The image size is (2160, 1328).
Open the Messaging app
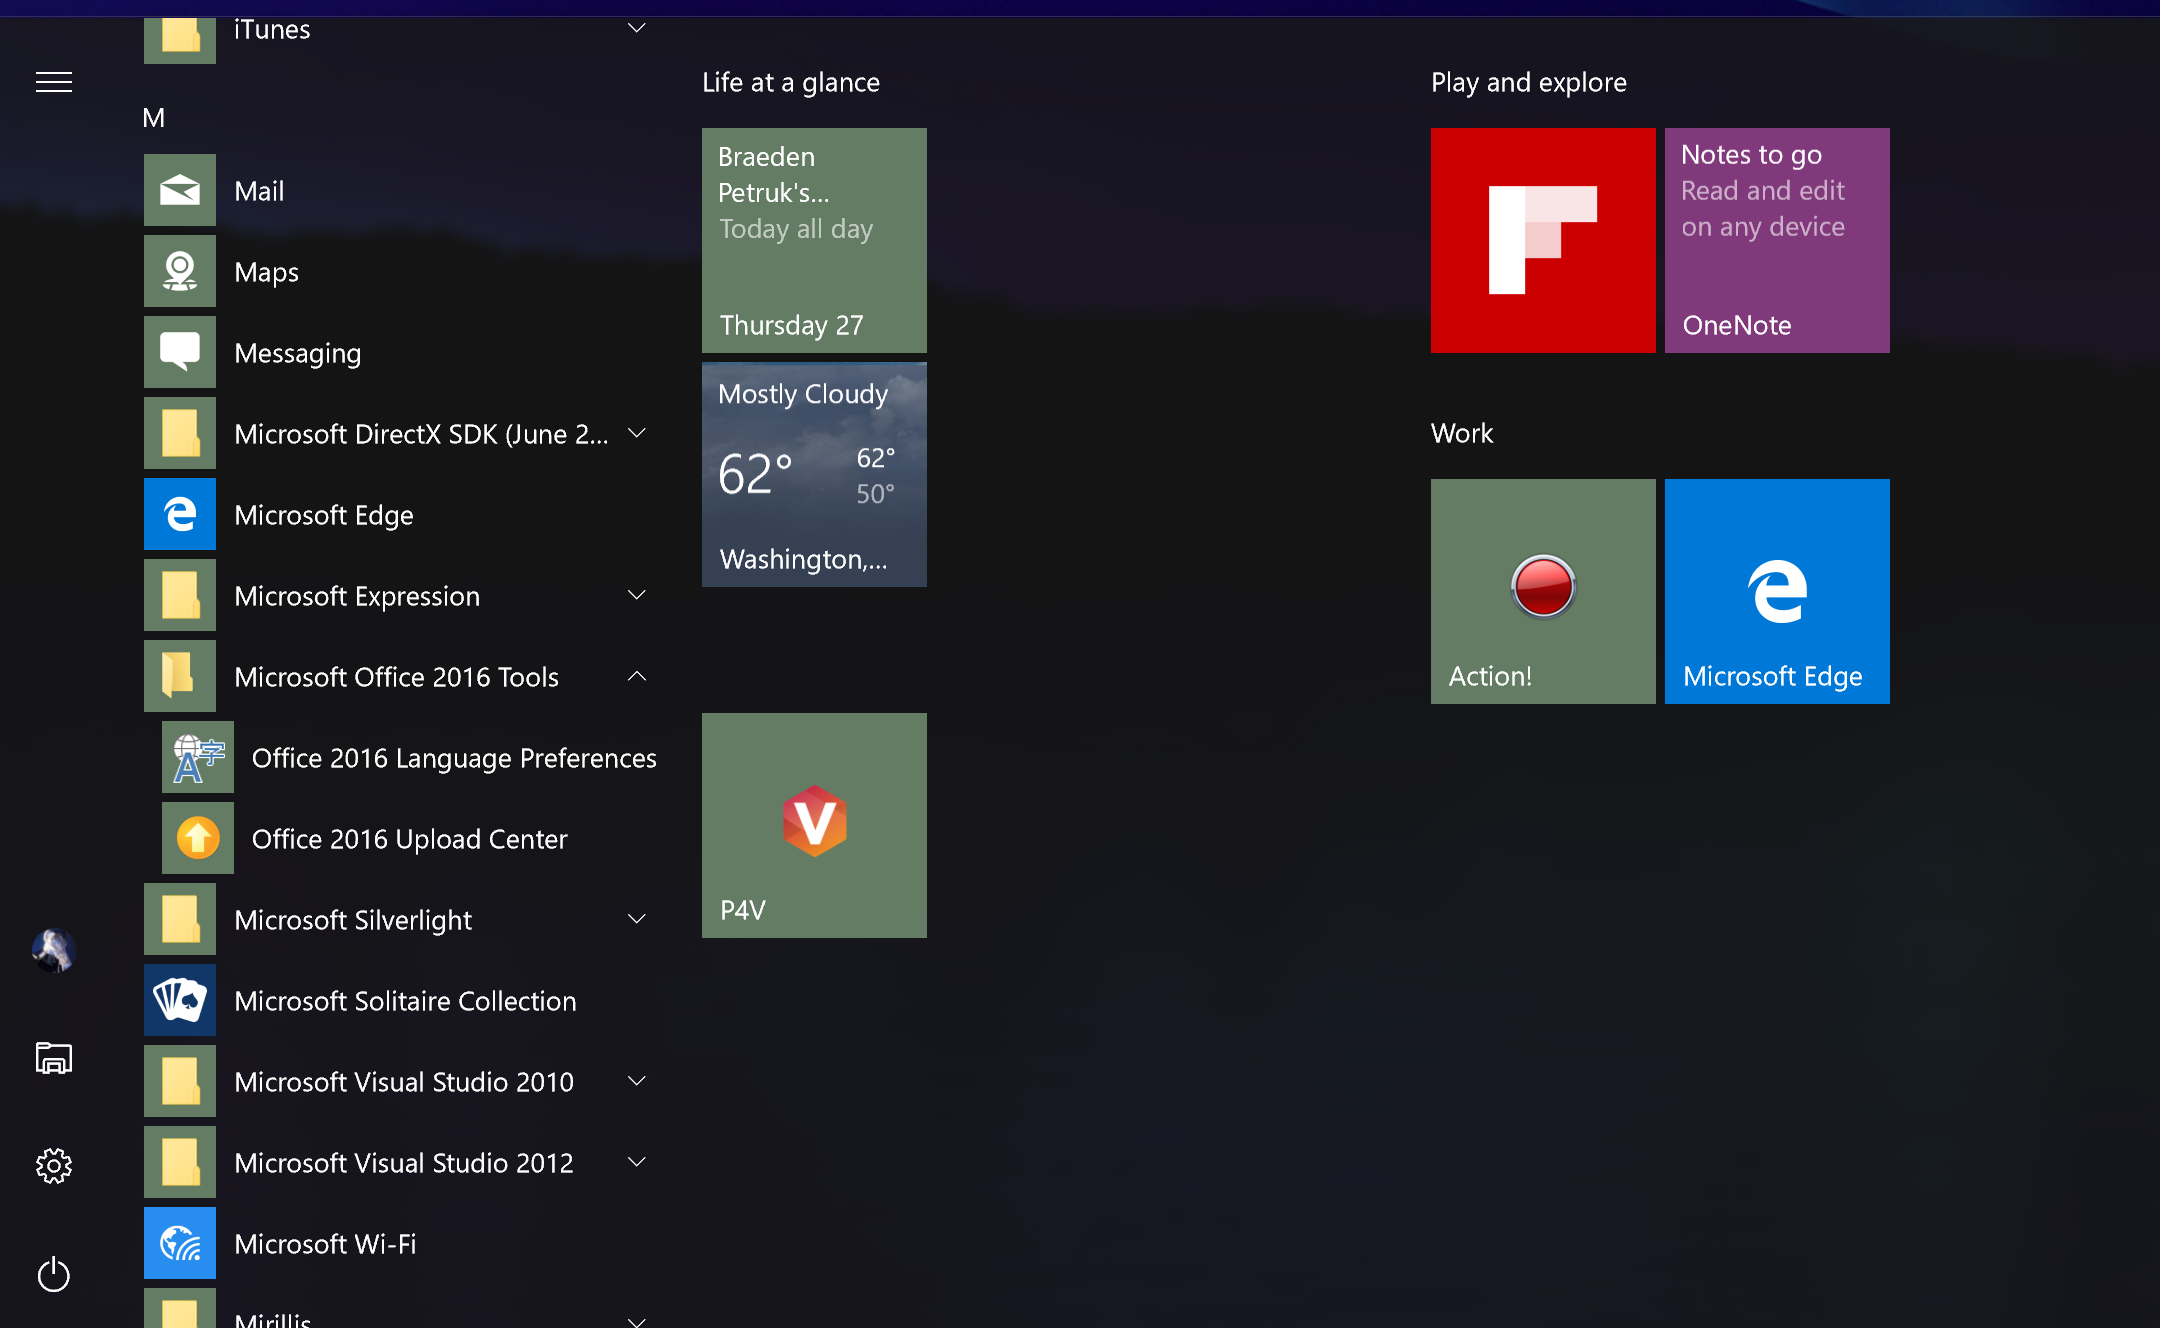pos(297,352)
